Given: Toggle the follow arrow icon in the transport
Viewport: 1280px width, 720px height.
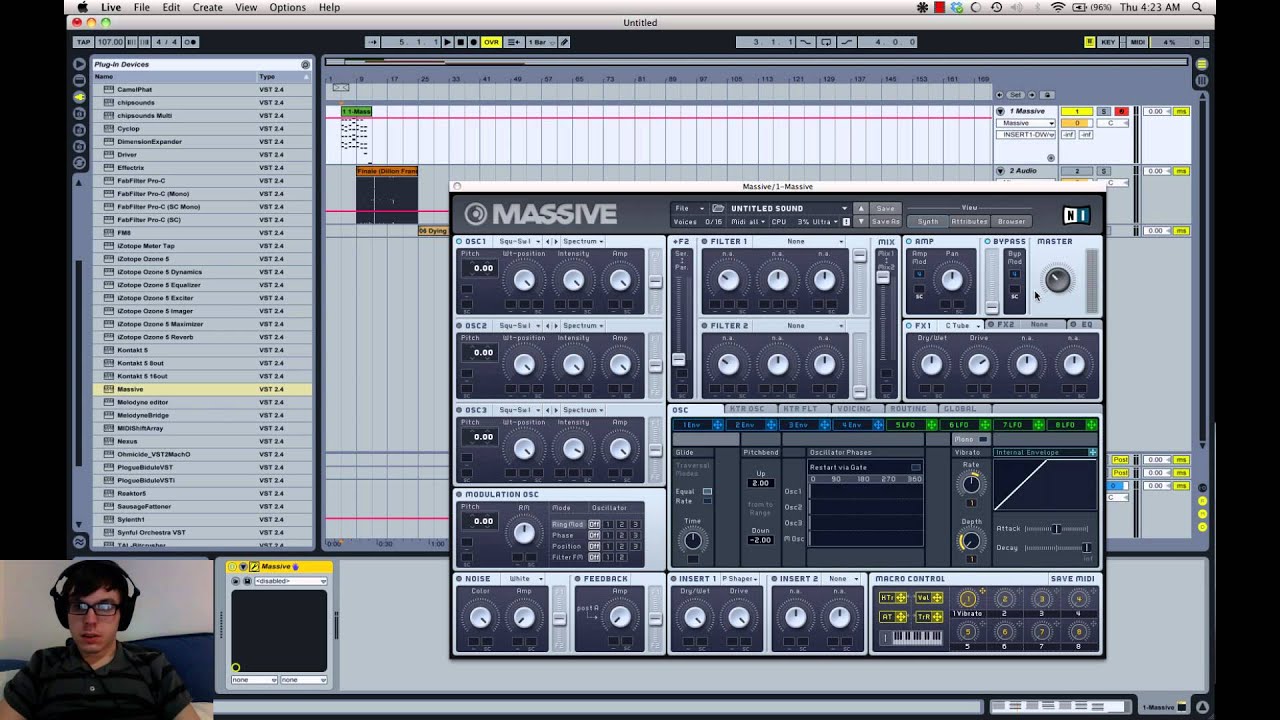Looking at the screenshot, I should (x=372, y=42).
